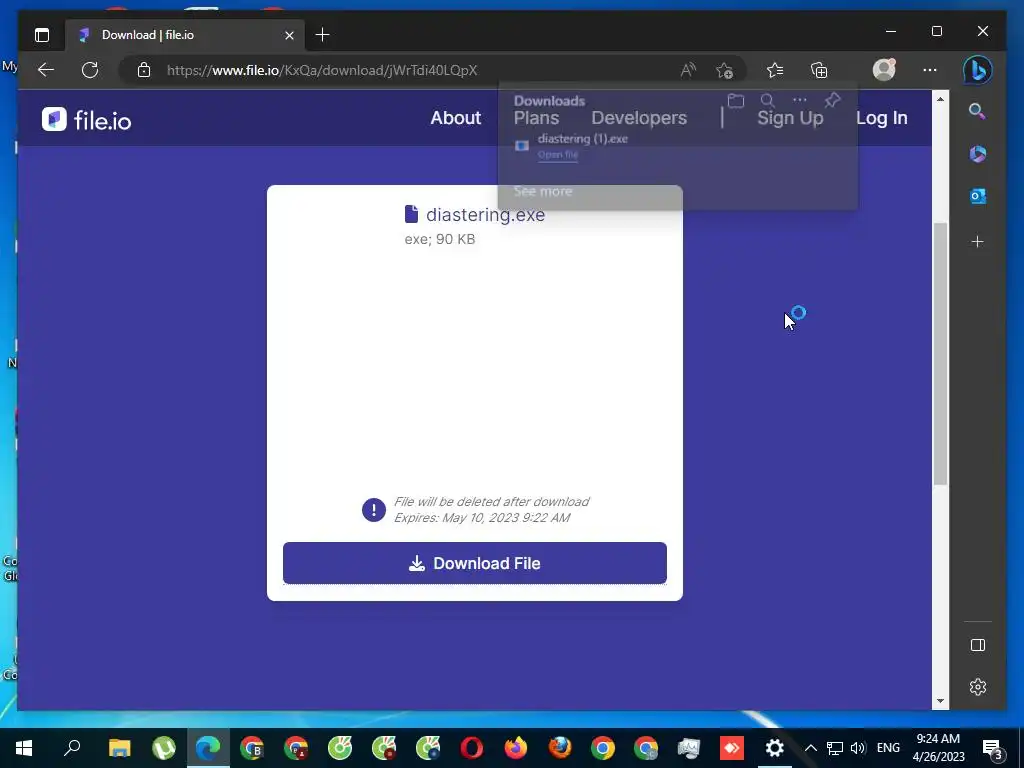Add this page to favorites
Image resolution: width=1024 pixels, height=768 pixels.
[x=724, y=70]
